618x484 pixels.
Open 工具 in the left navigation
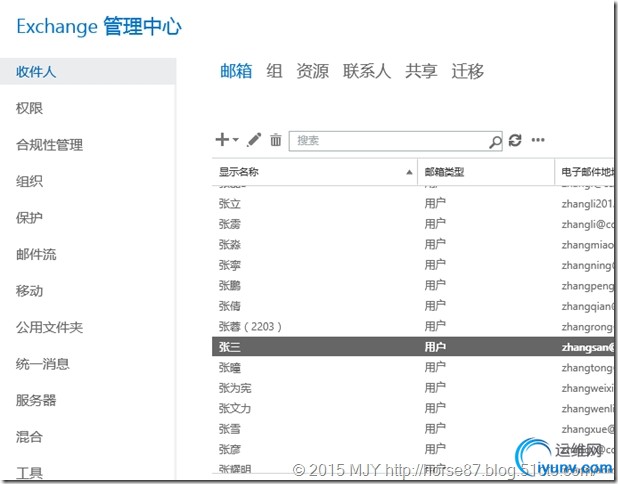coord(29,473)
